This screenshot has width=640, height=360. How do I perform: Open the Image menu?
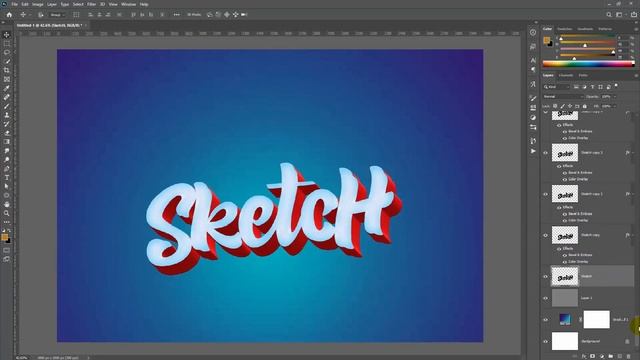click(38, 4)
